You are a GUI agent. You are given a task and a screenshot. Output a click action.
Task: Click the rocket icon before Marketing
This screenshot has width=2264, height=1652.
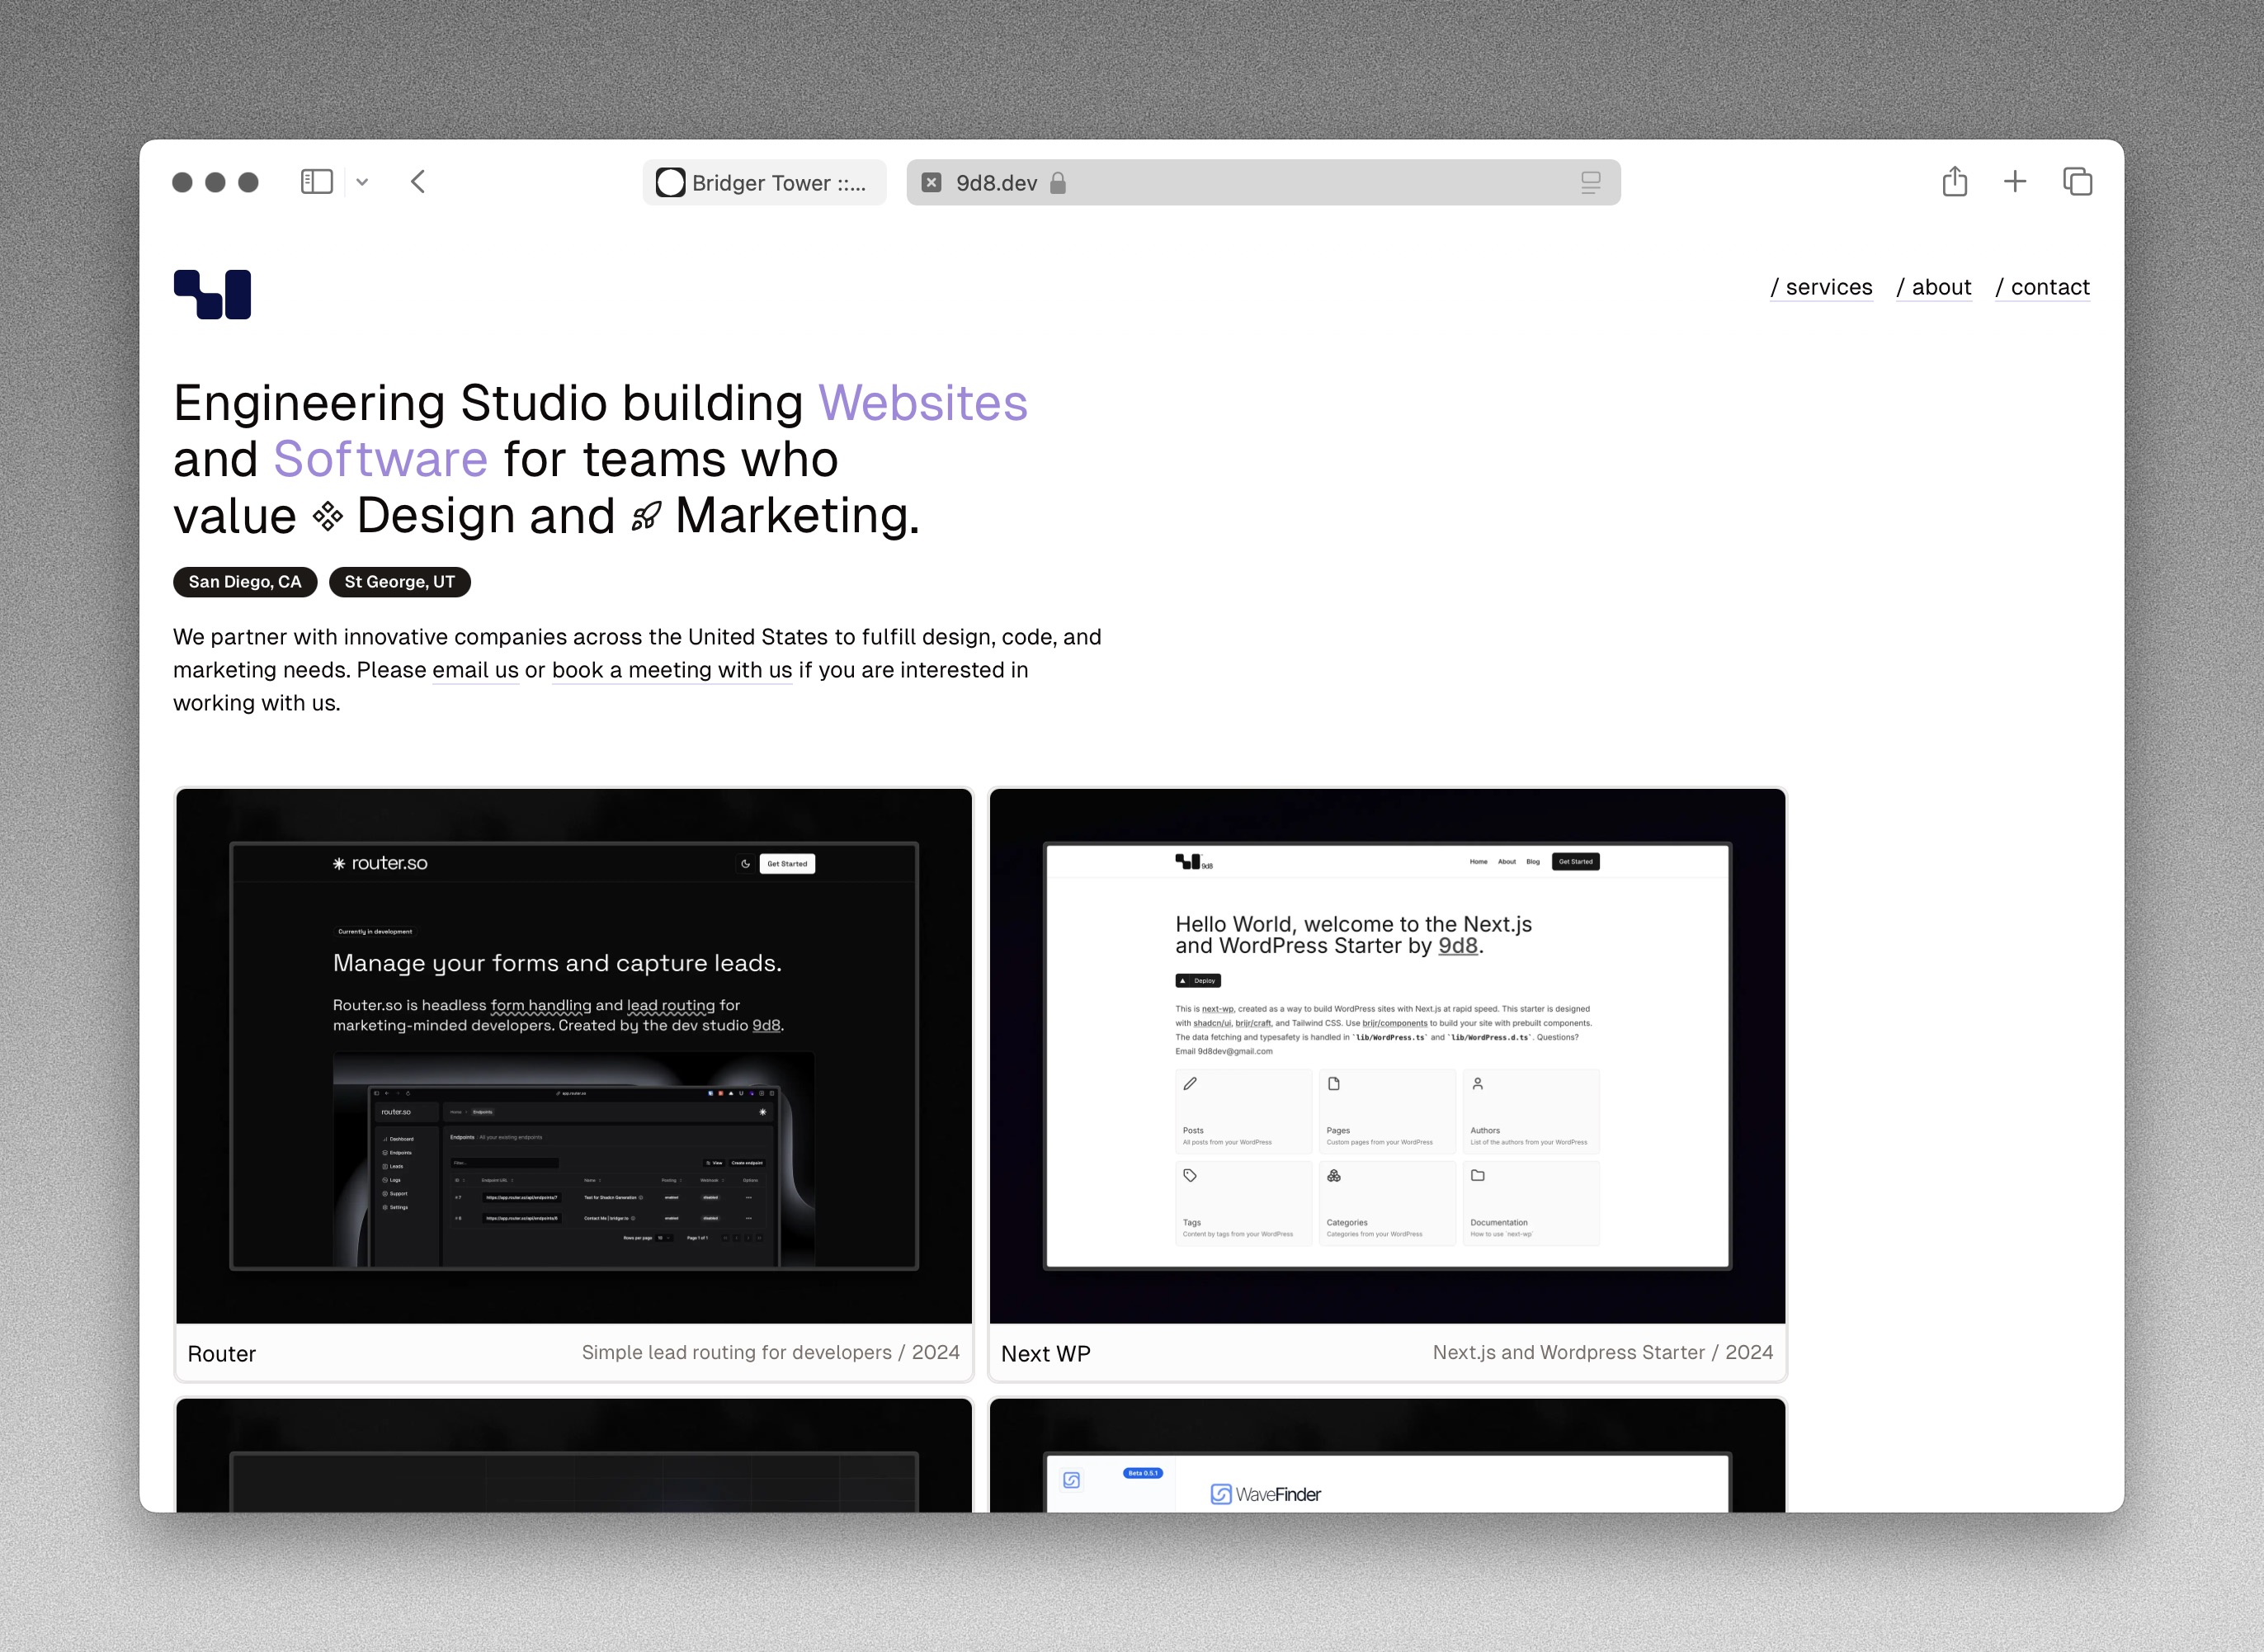(646, 517)
